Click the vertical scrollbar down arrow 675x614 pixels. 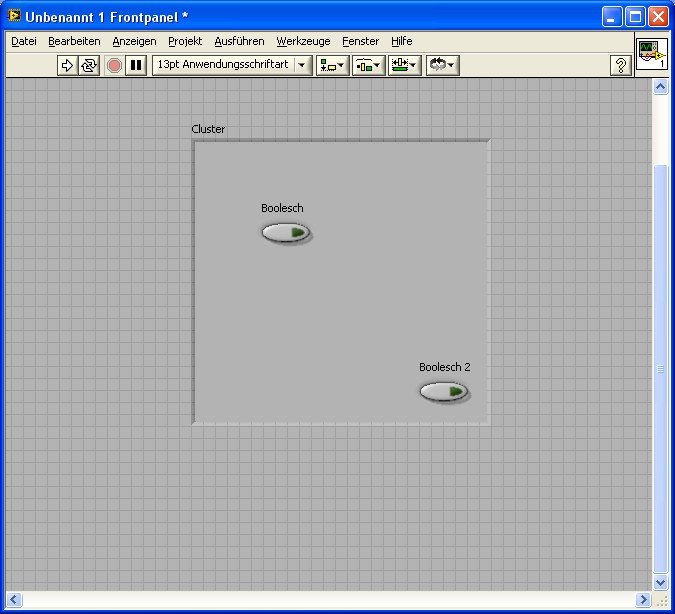pos(660,583)
